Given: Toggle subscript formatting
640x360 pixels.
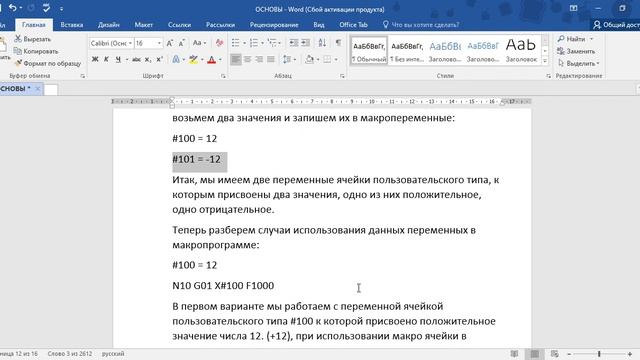Looking at the screenshot, I should point(148,60).
